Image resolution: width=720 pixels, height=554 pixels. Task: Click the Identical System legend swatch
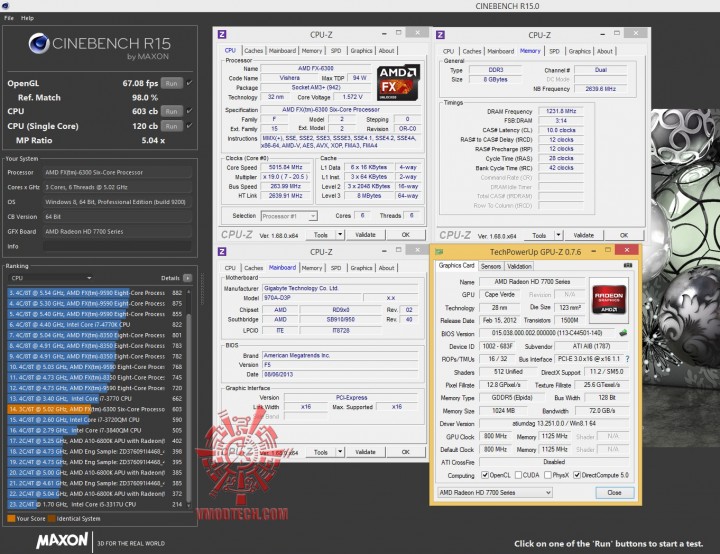[51, 519]
